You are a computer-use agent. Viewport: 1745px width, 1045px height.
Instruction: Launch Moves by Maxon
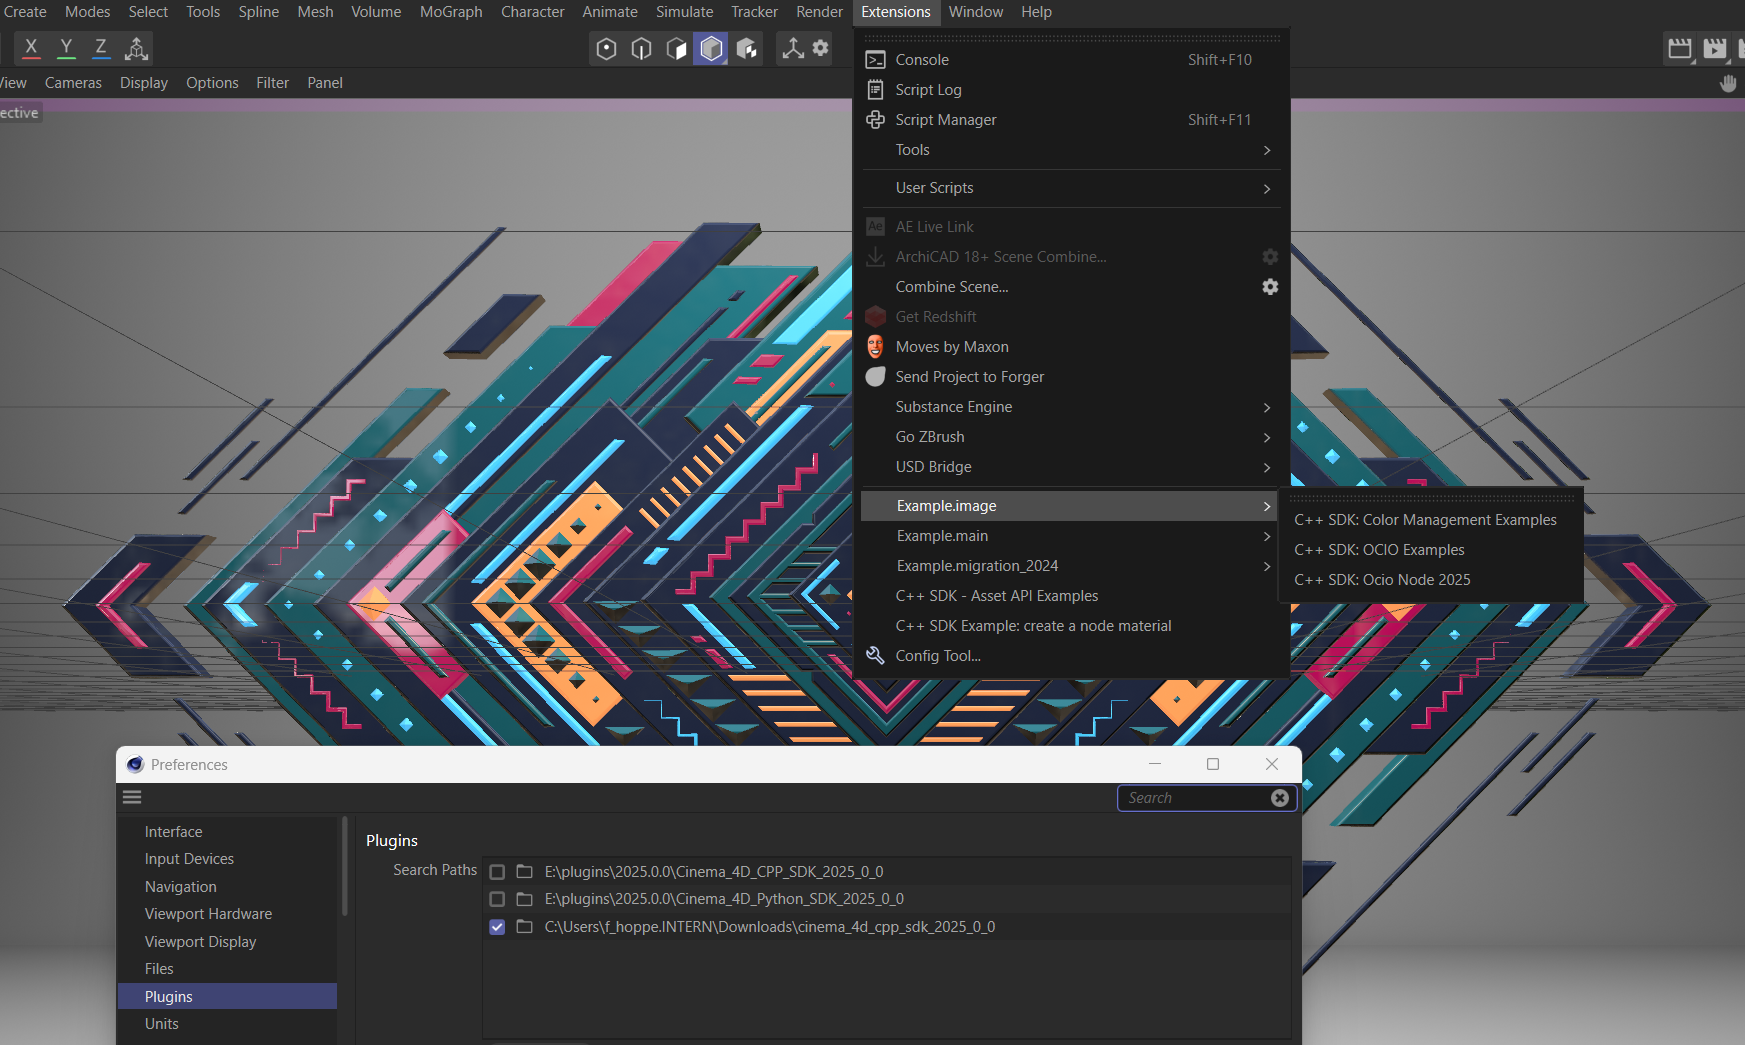[x=1072, y=347]
